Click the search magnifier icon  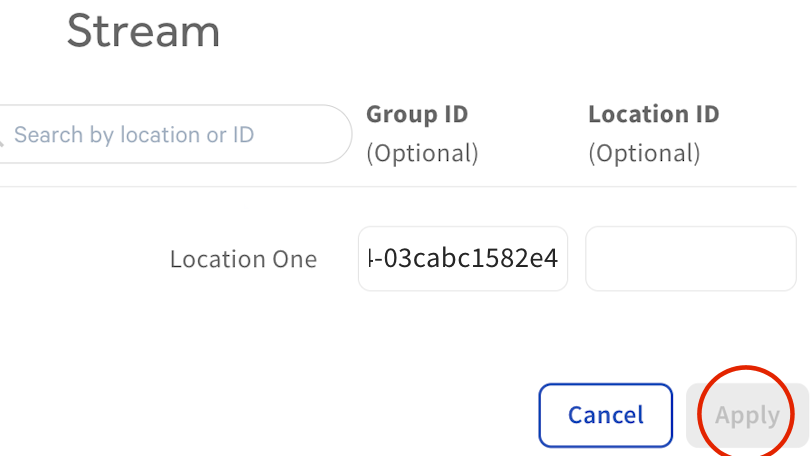point(3,135)
